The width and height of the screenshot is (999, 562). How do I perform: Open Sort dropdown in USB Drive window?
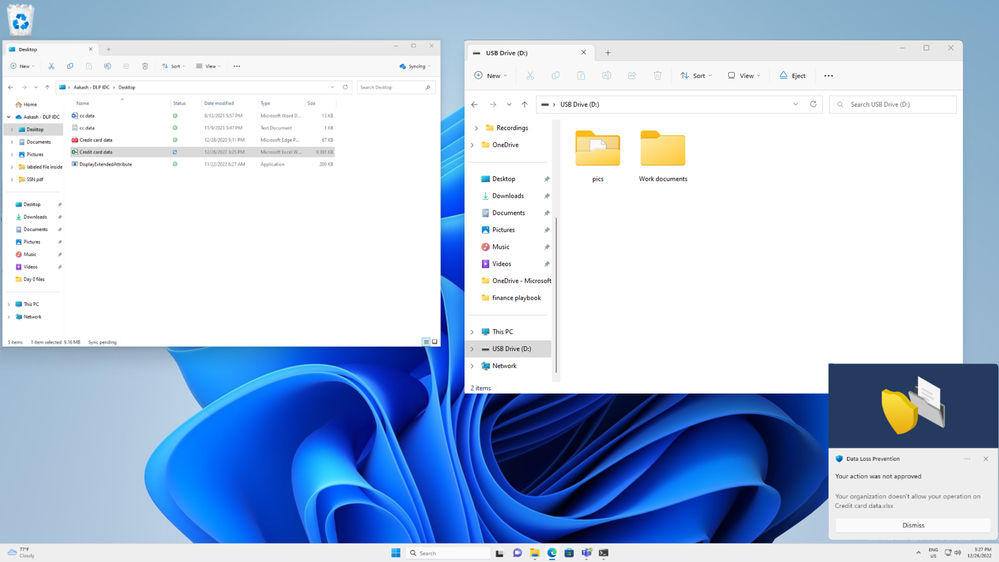696,75
